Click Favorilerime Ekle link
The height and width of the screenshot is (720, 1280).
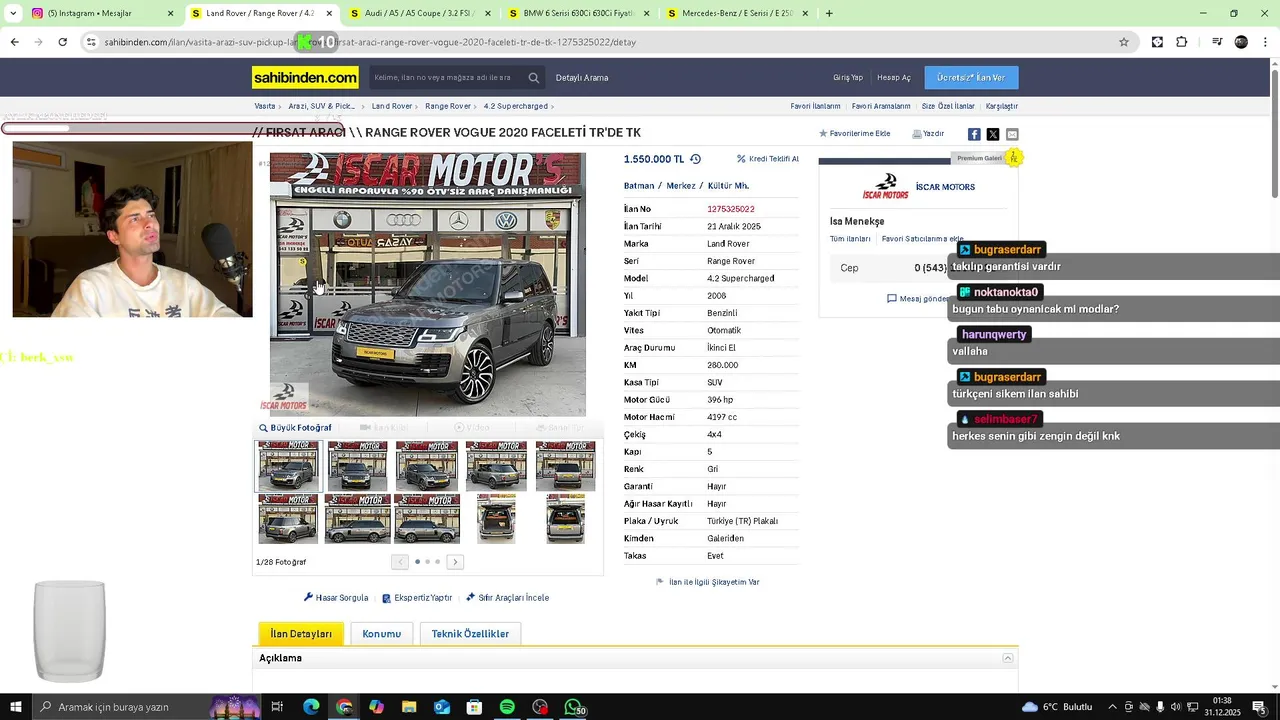855,134
